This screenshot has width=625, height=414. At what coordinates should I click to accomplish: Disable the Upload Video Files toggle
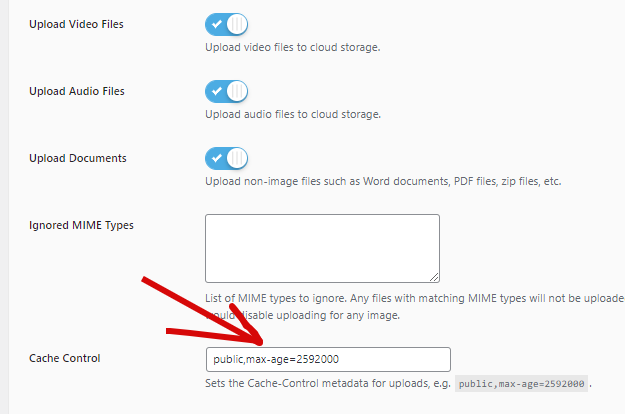[226, 24]
